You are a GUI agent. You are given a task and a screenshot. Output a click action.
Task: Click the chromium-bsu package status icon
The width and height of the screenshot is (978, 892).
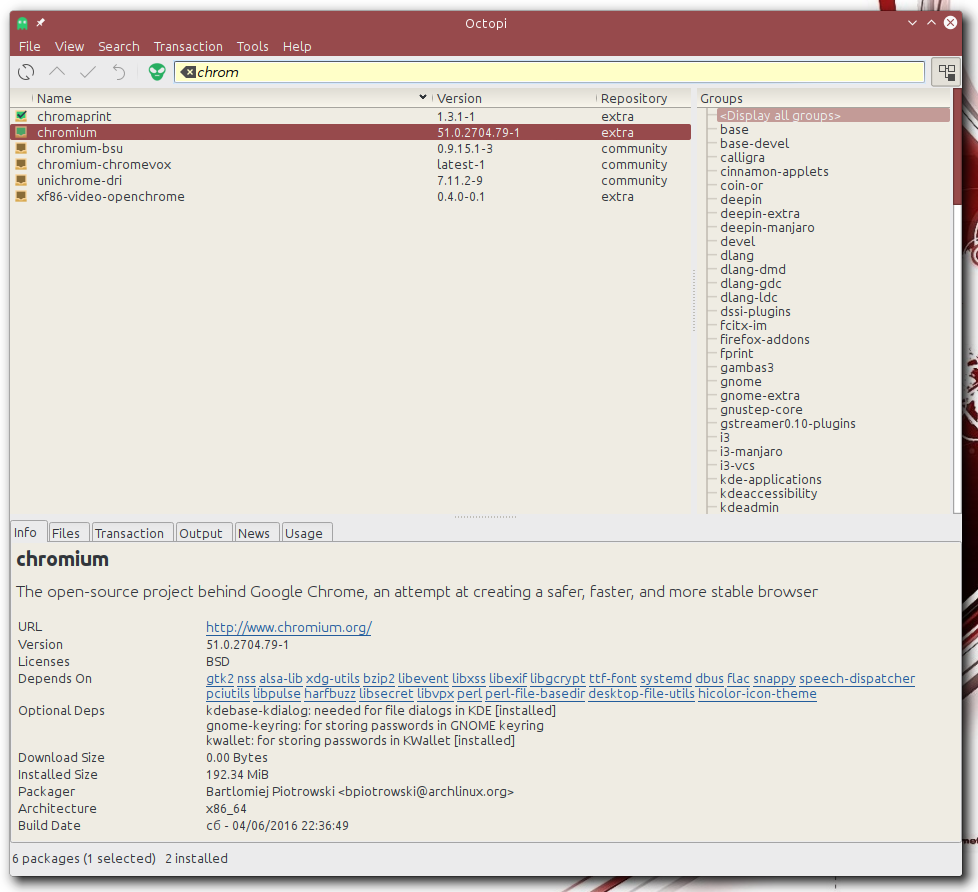coord(21,149)
